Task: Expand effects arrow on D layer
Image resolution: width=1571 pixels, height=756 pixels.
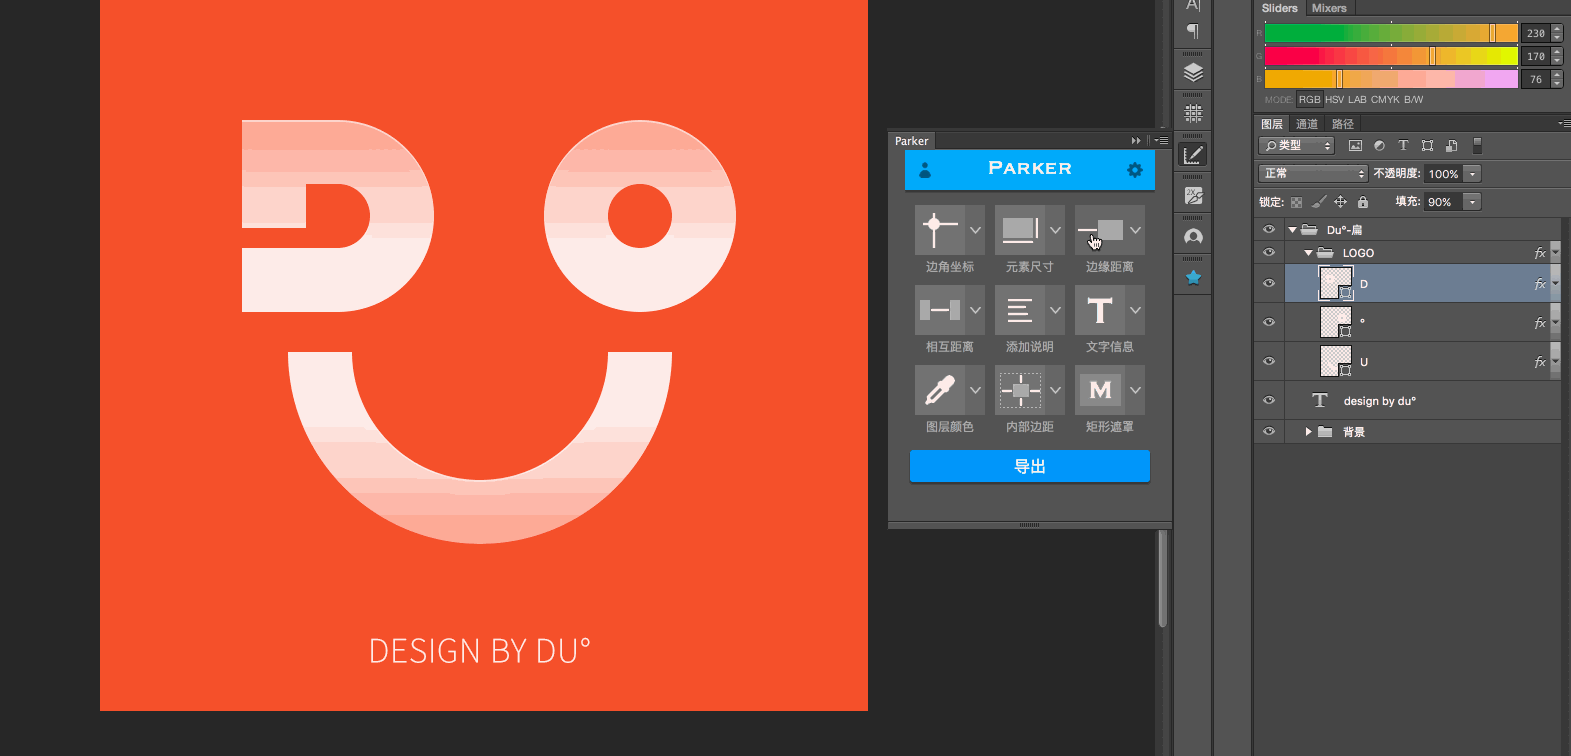Action: (x=1555, y=284)
